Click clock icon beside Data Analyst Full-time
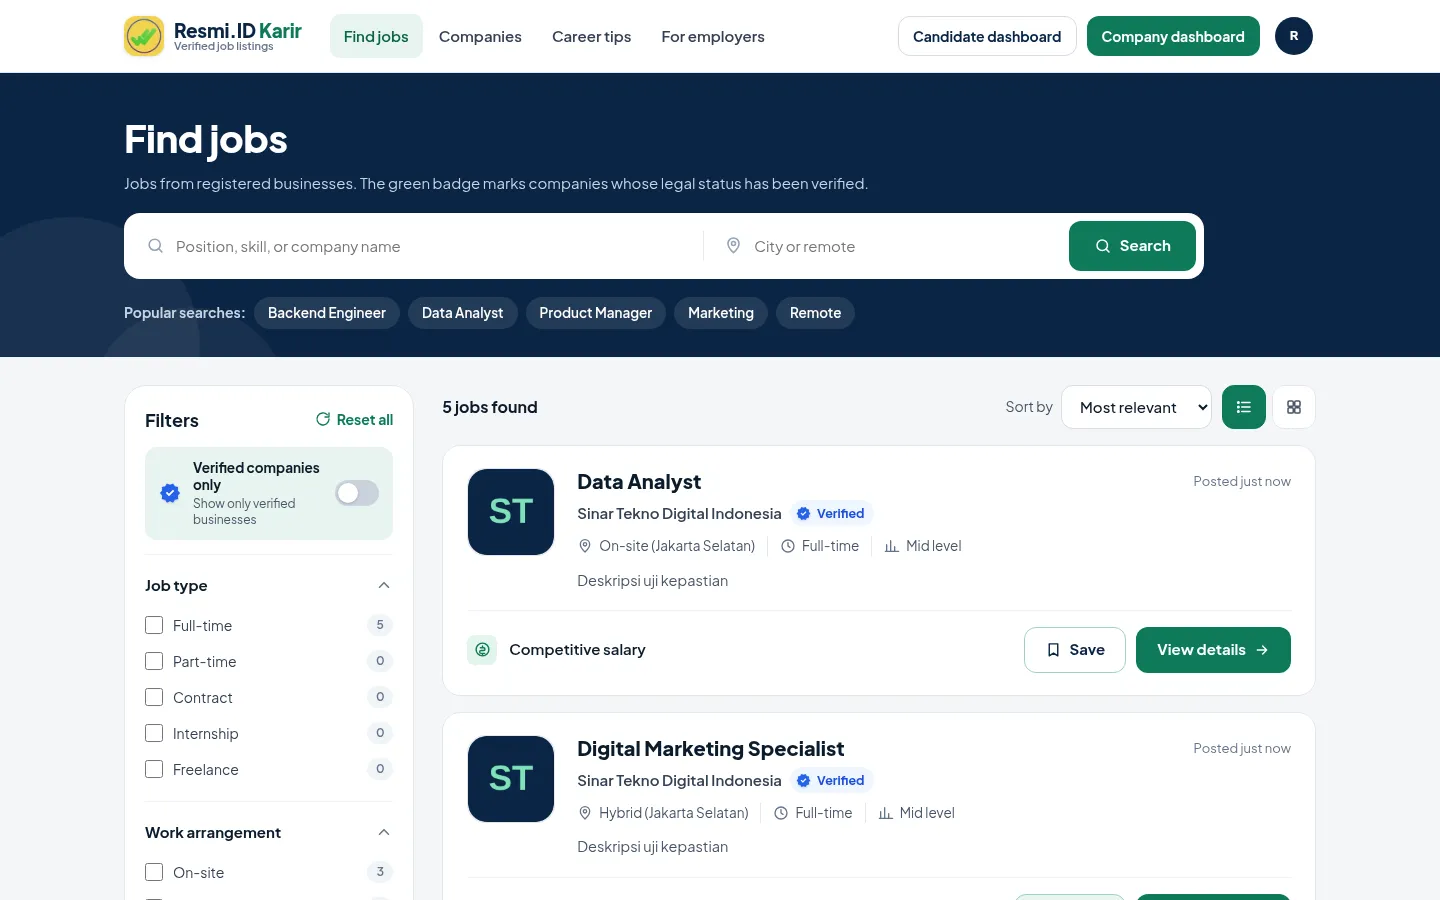1440x900 pixels. pyautogui.click(x=788, y=546)
